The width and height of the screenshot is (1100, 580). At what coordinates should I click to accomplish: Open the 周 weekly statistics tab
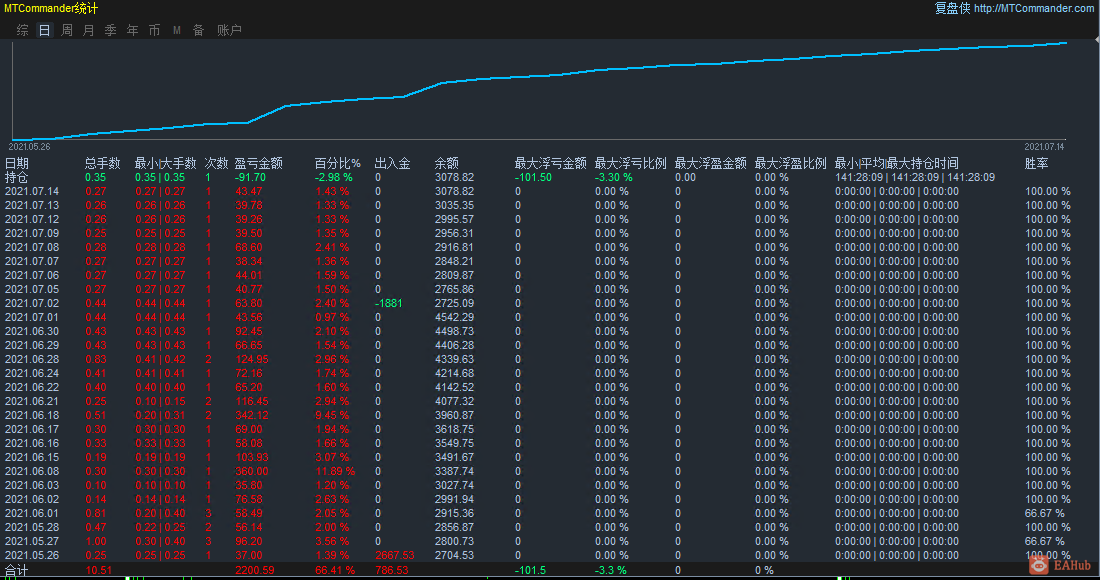coord(67,30)
